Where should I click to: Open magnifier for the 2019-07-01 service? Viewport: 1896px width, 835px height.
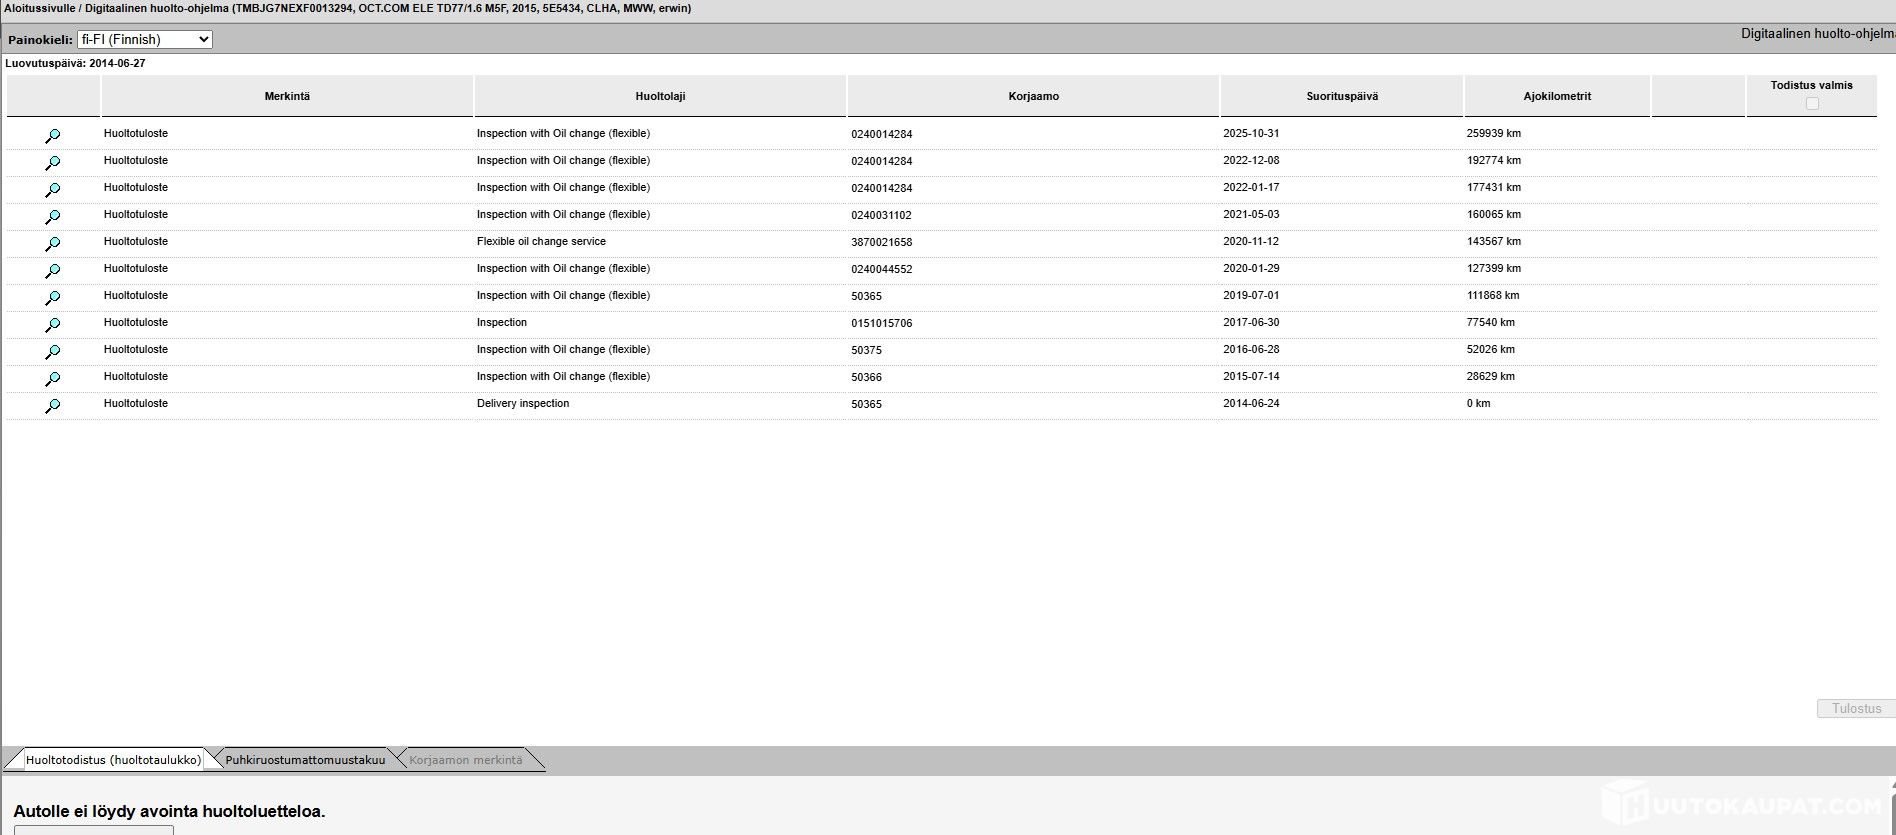click(53, 298)
